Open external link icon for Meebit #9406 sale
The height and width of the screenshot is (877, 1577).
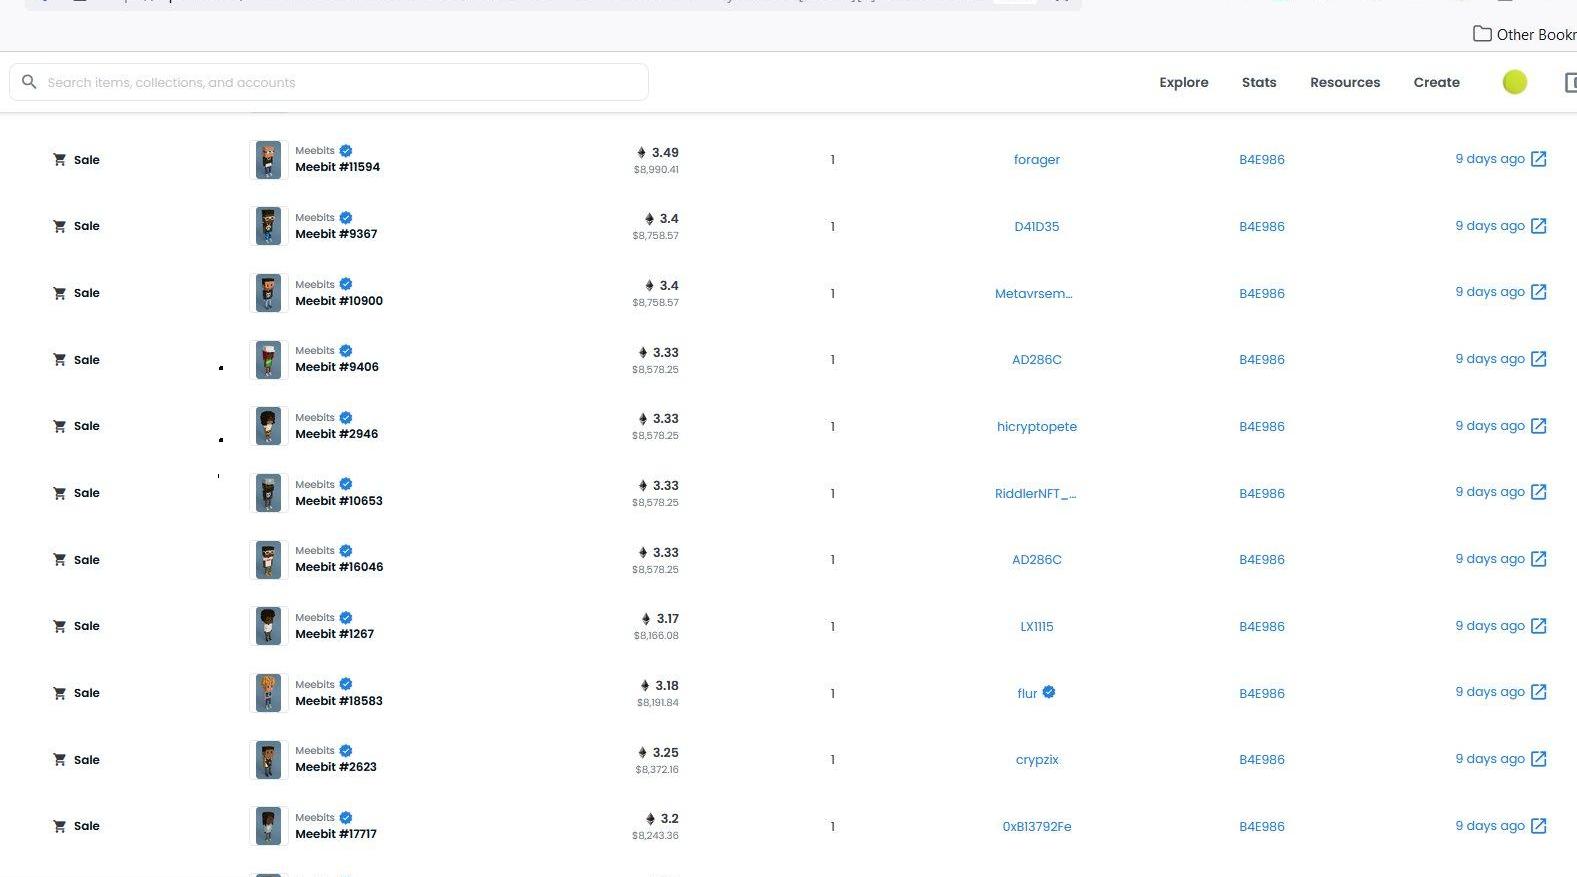[1538, 359]
